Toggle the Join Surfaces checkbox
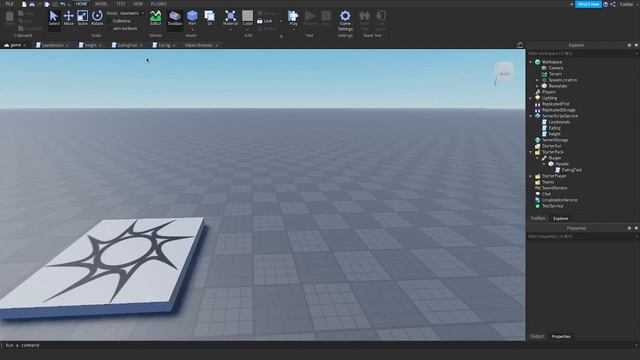The height and width of the screenshot is (360, 640). [x=109, y=29]
